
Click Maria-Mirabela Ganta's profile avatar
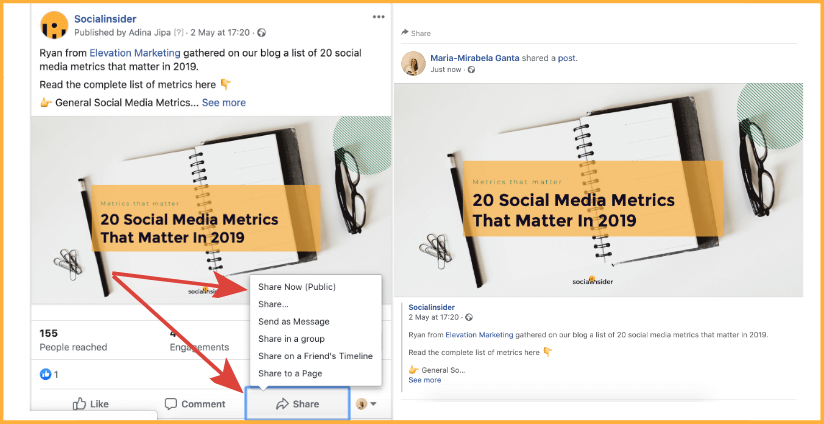click(413, 64)
